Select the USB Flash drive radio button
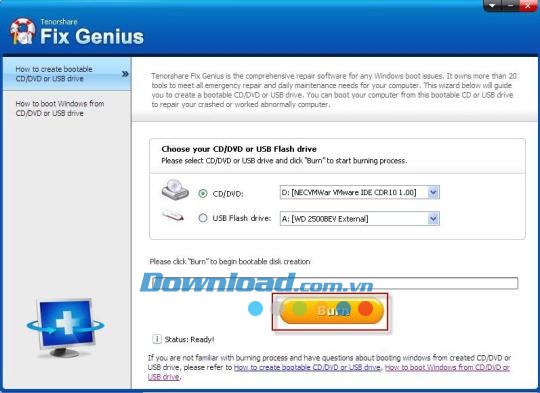 click(x=203, y=218)
